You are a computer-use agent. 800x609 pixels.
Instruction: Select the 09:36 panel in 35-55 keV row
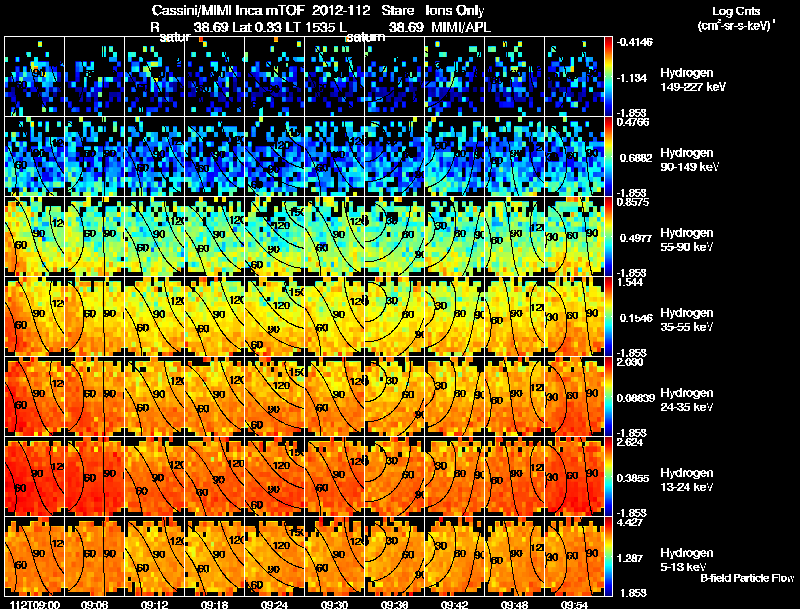[x=394, y=316]
